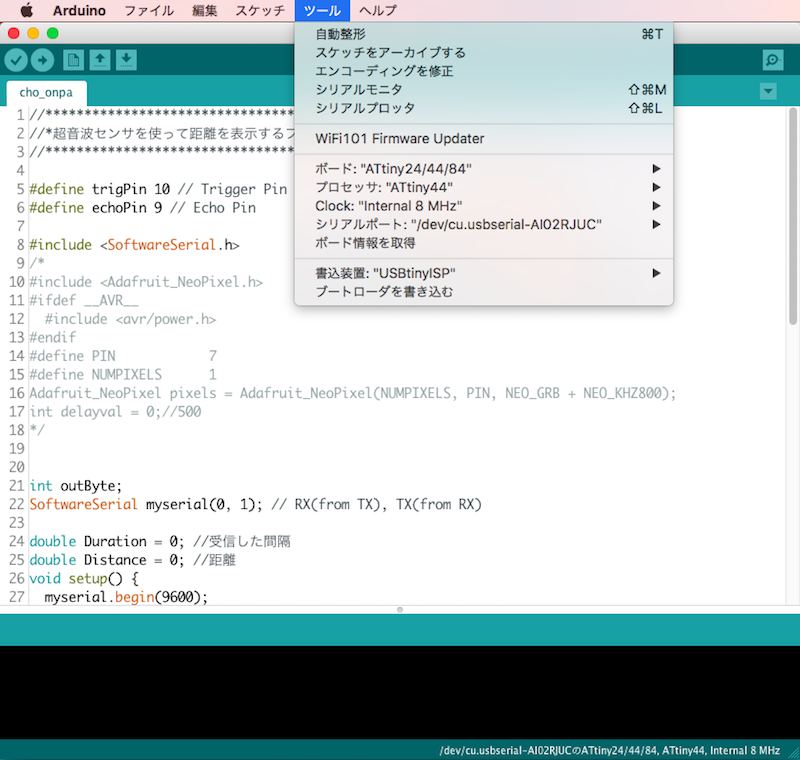The height and width of the screenshot is (760, 800).
Task: Click the 'double Distance = 0;' line
Action: [133, 560]
